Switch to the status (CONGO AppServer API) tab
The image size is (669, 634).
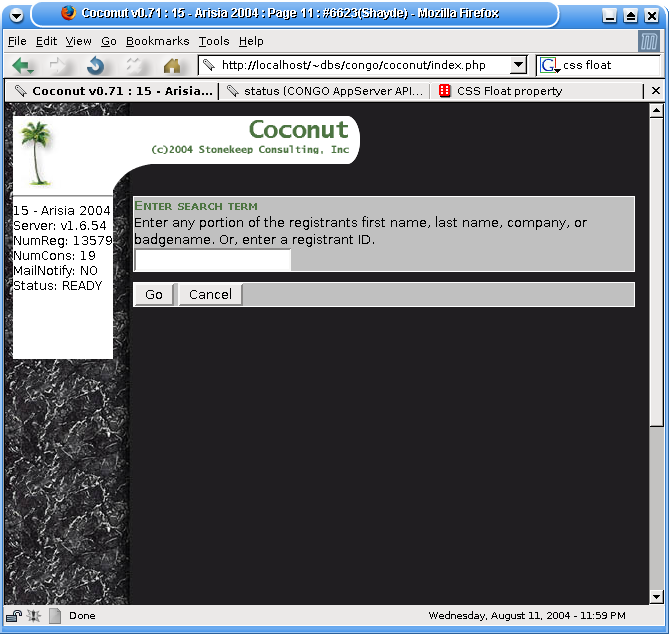pos(324,91)
